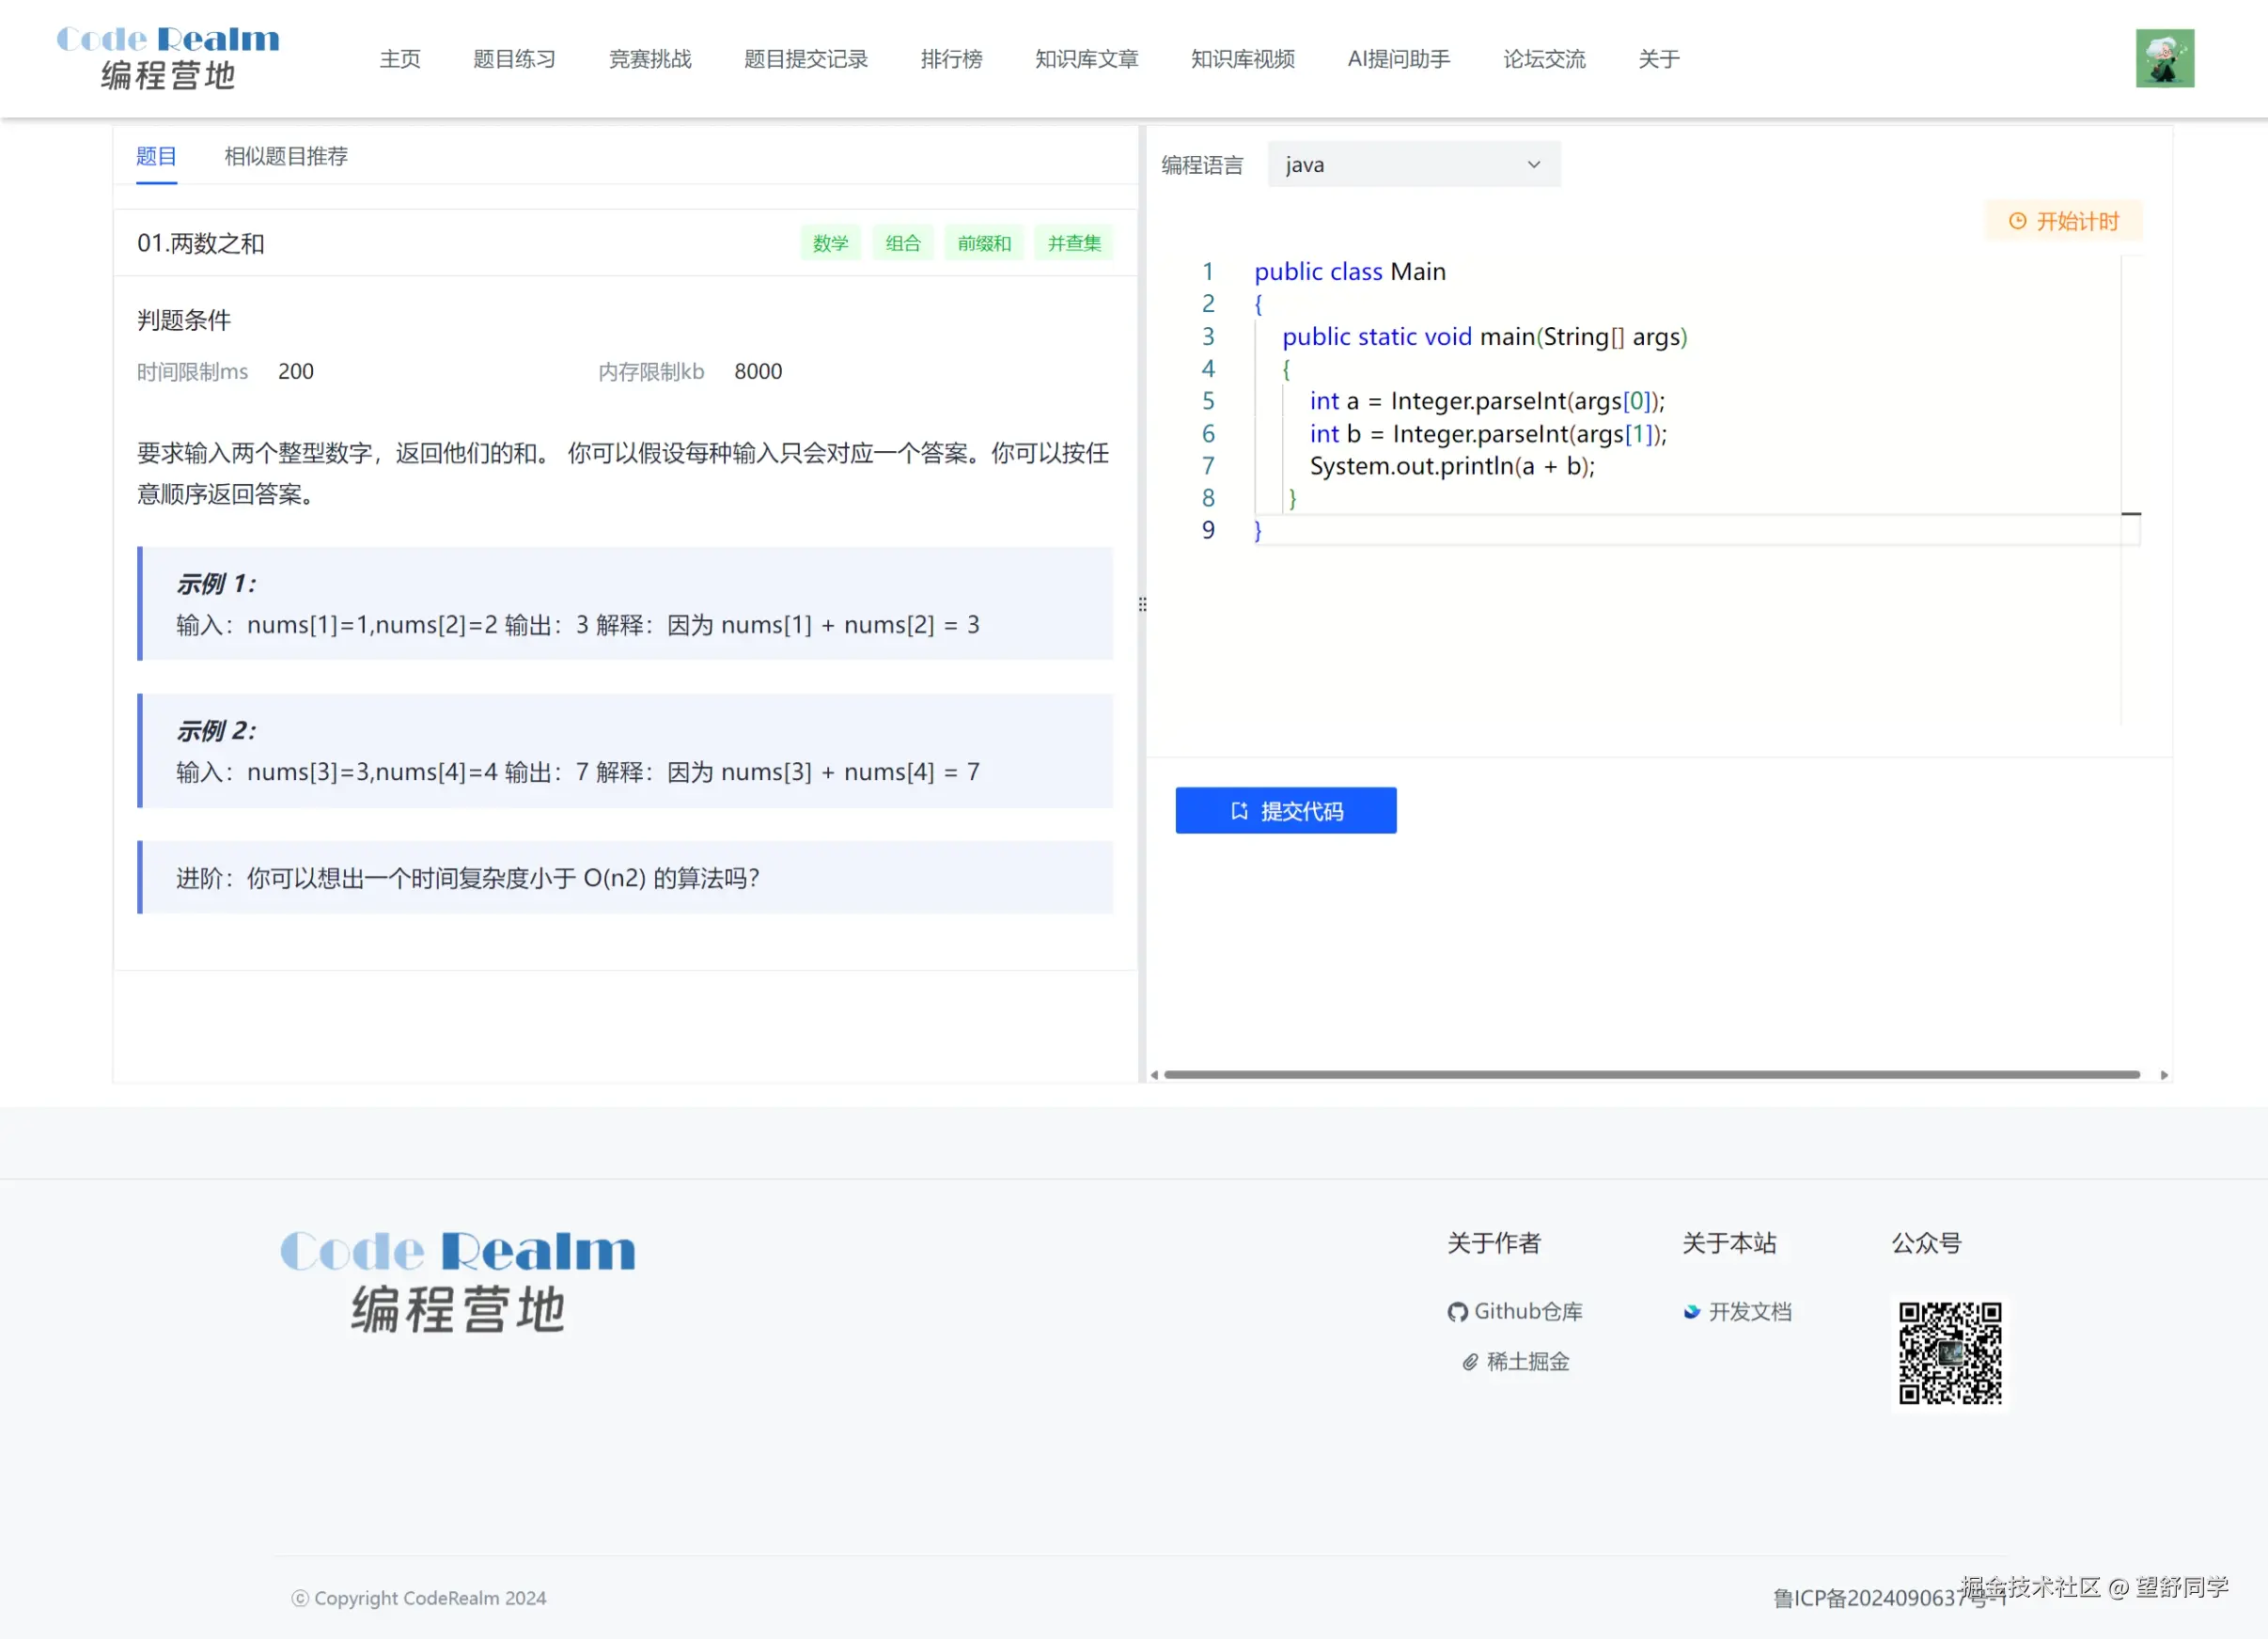Screen dimensions: 2268x1639
Task: Click the 并查集 tag
Action: point(1073,243)
